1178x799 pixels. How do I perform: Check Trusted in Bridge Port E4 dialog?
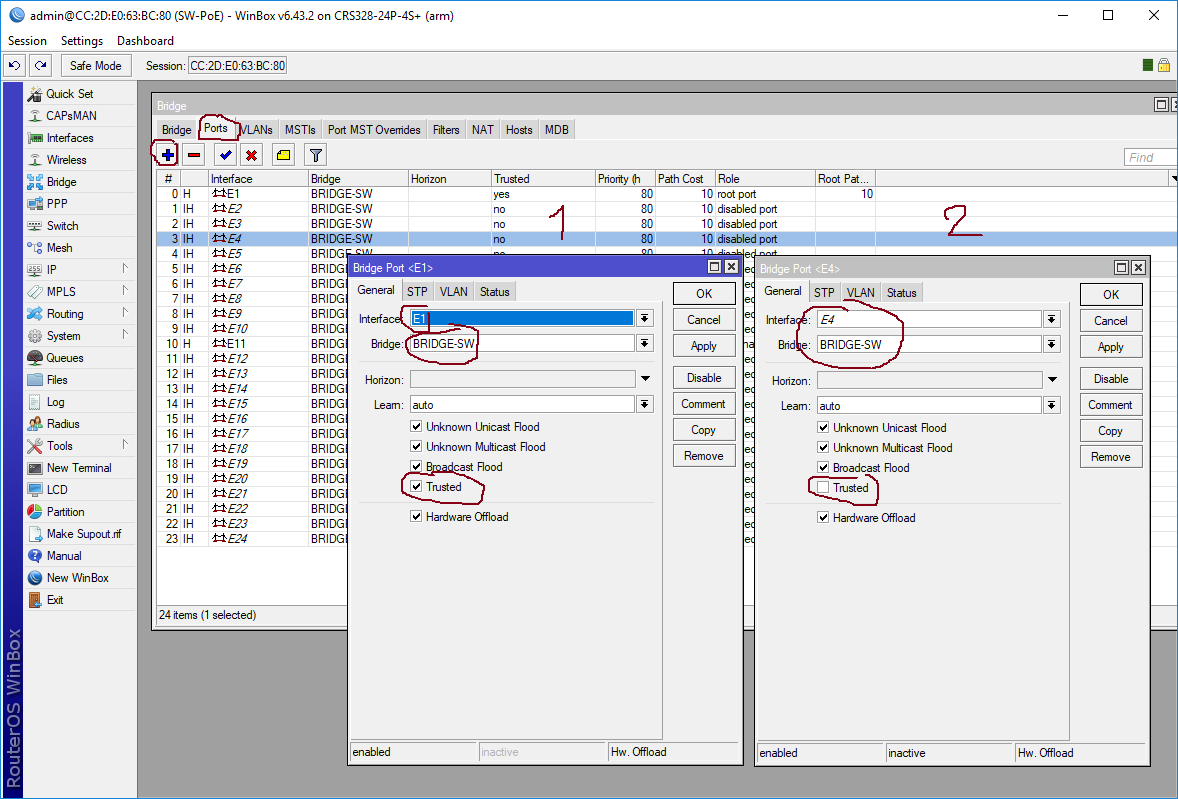[x=823, y=488]
